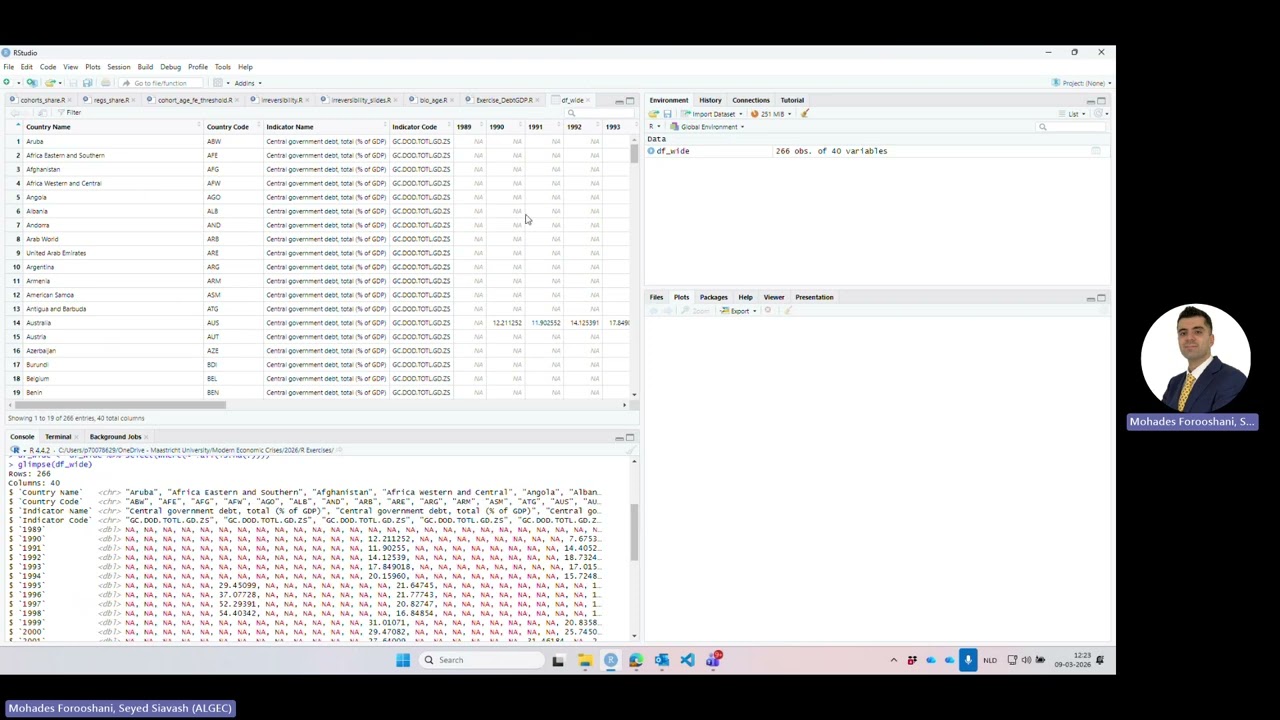1280x720 pixels.
Task: Switch to the Connections tab
Action: pos(750,100)
